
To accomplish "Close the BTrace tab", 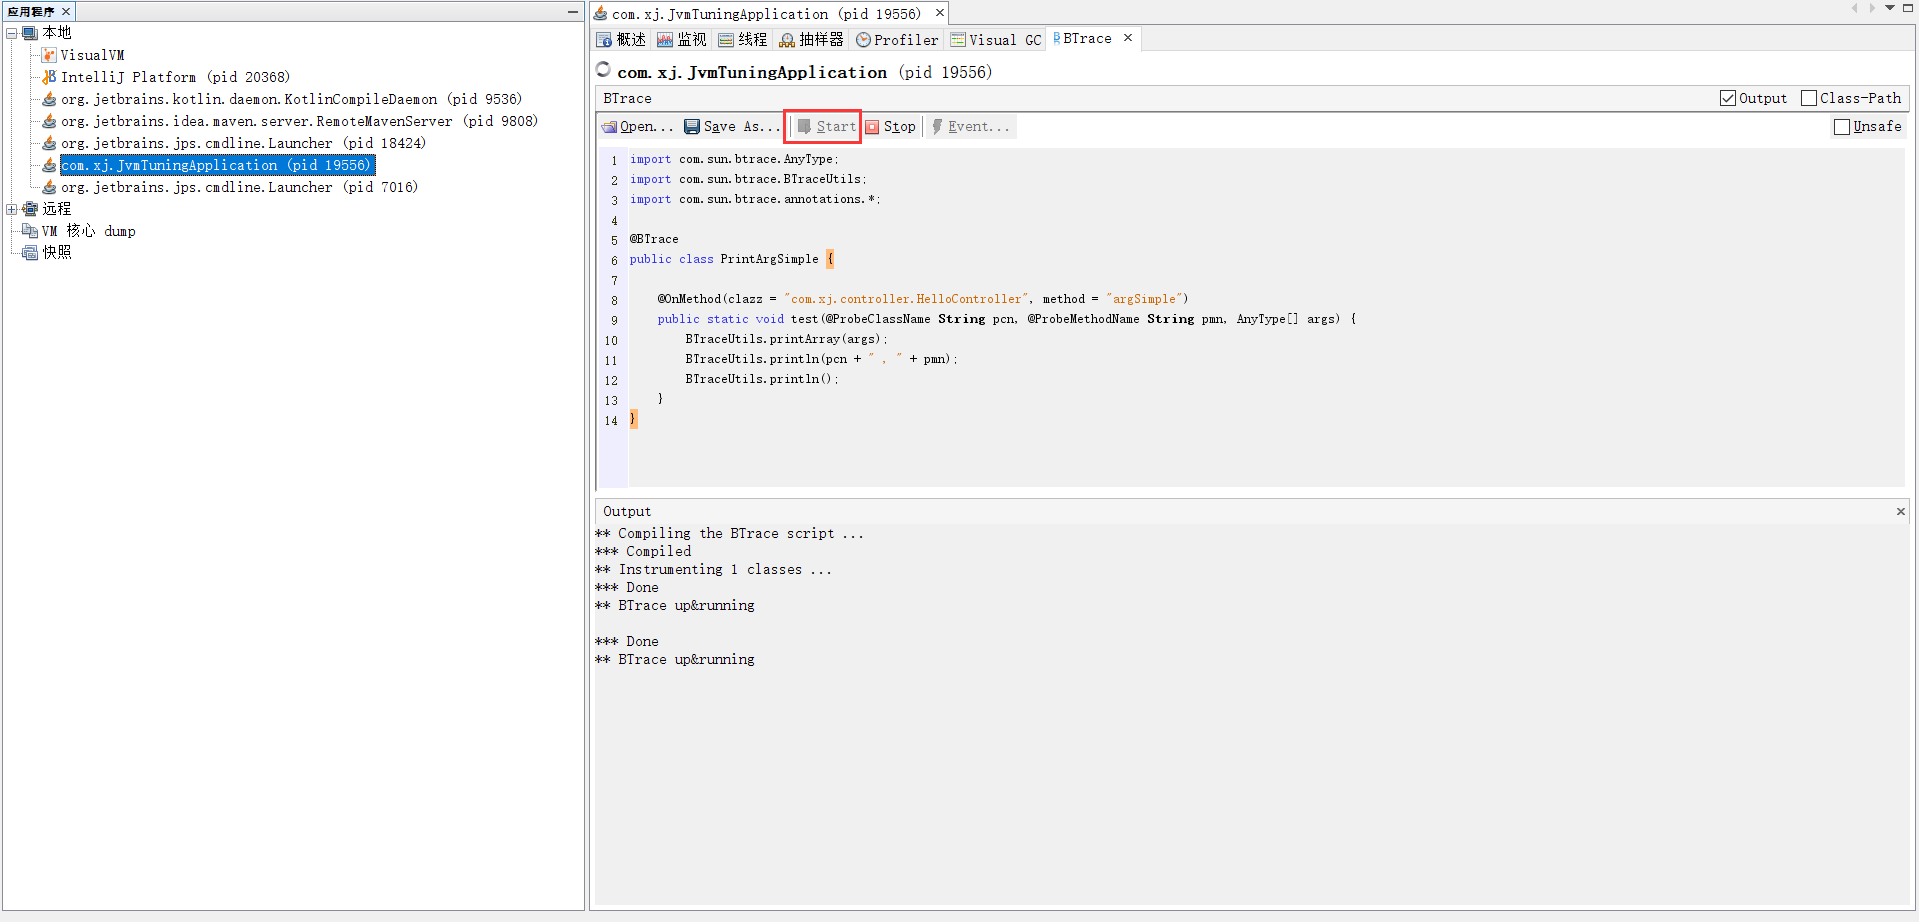I will 1128,38.
